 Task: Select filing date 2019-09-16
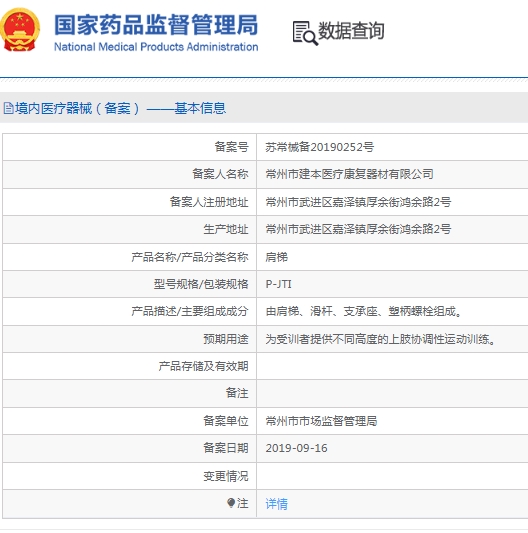[296, 448]
